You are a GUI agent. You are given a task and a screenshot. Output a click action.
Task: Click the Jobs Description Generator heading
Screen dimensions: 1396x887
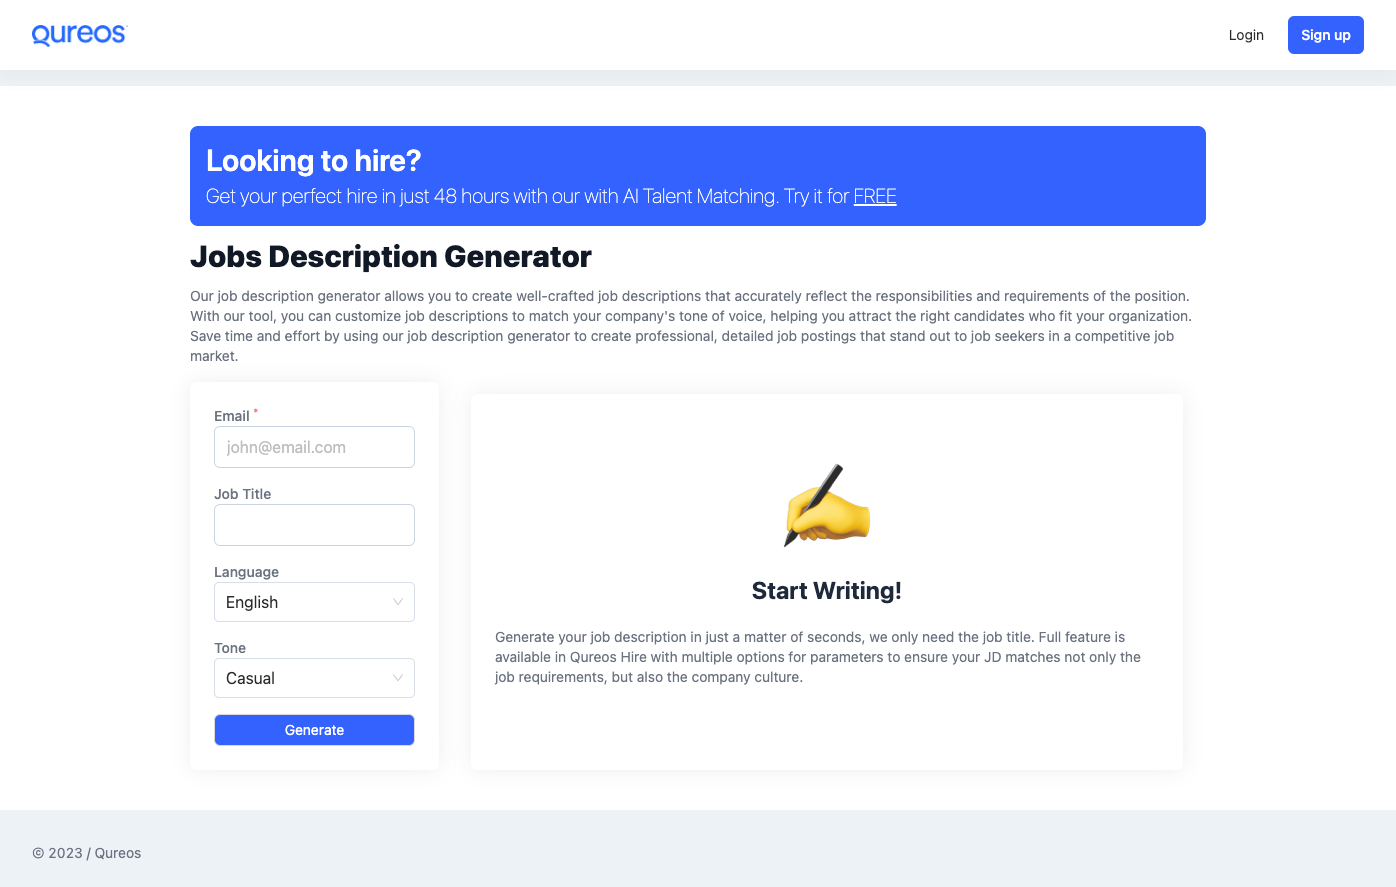tap(390, 257)
